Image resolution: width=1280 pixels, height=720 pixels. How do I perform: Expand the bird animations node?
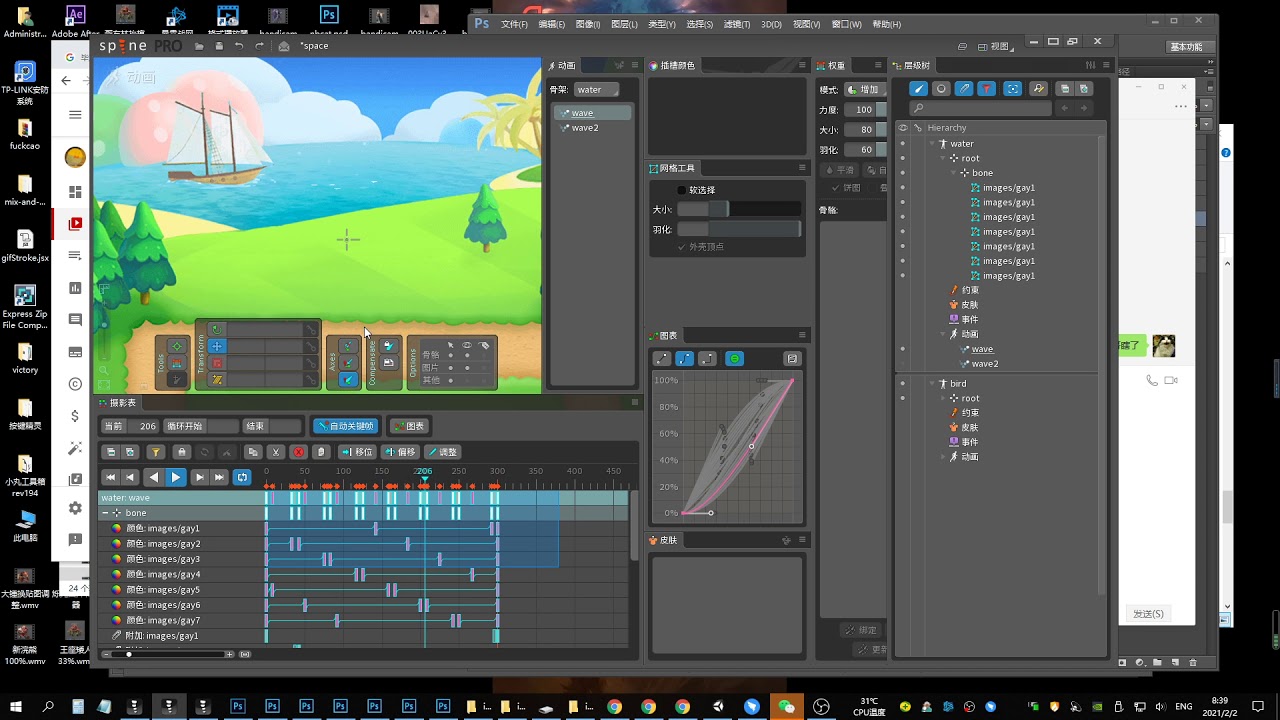[x=943, y=457]
